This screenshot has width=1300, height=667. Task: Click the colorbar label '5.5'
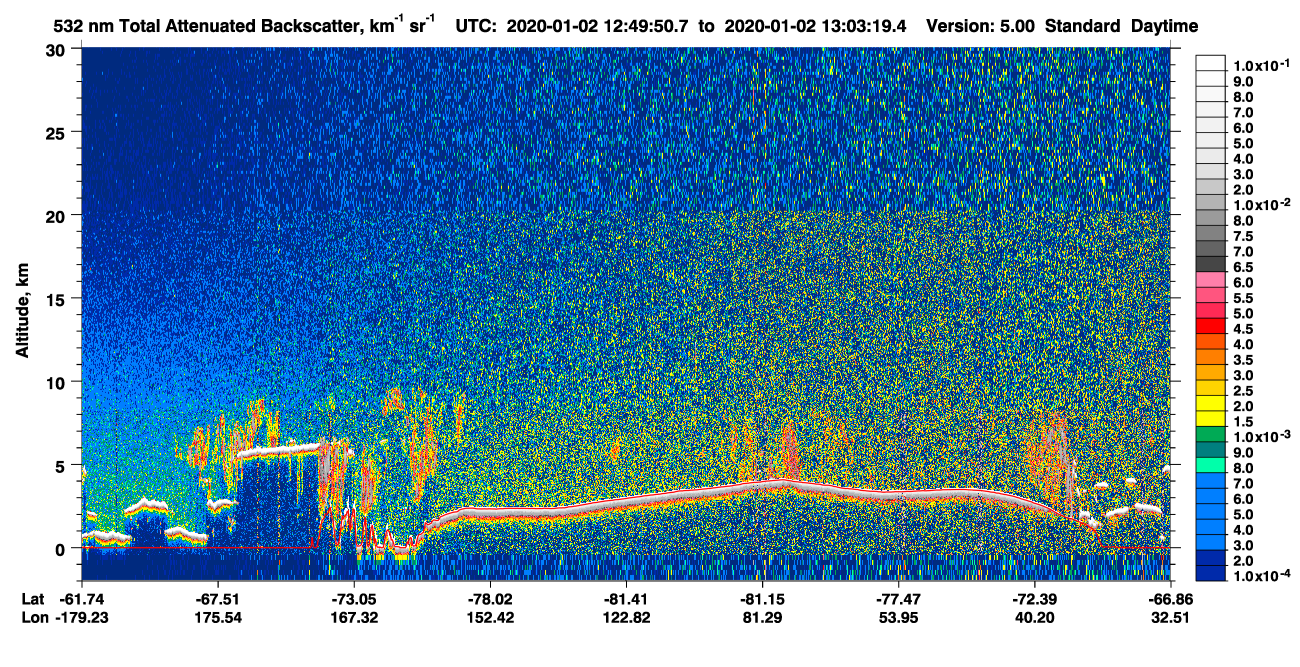[1244, 298]
